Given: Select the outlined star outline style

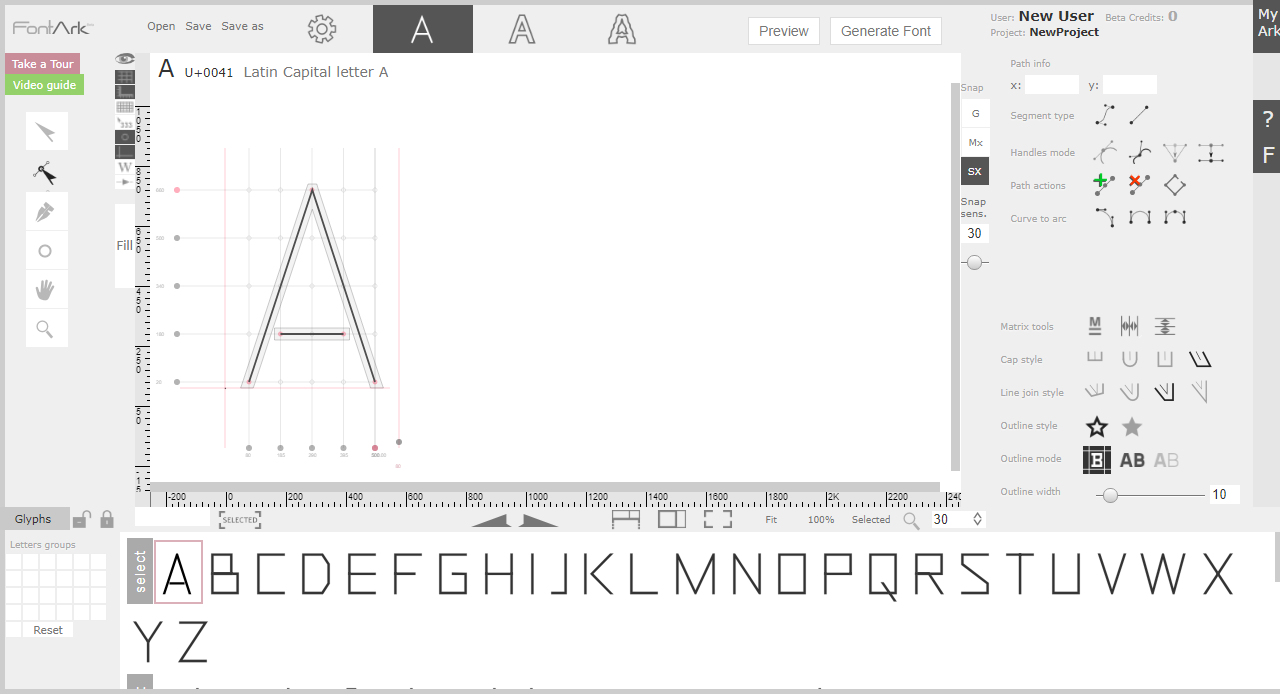Looking at the screenshot, I should click(x=1097, y=427).
